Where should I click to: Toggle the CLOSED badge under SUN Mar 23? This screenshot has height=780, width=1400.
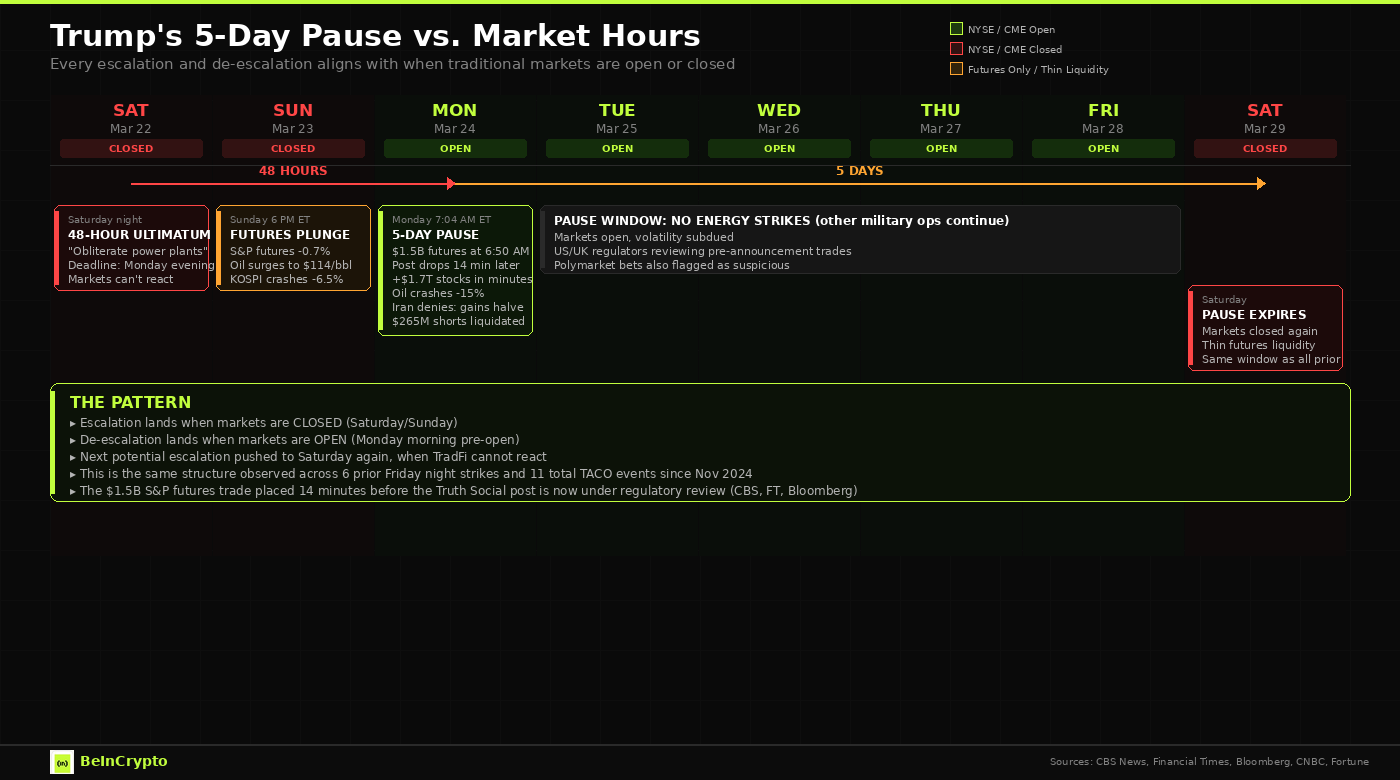[x=293, y=148]
